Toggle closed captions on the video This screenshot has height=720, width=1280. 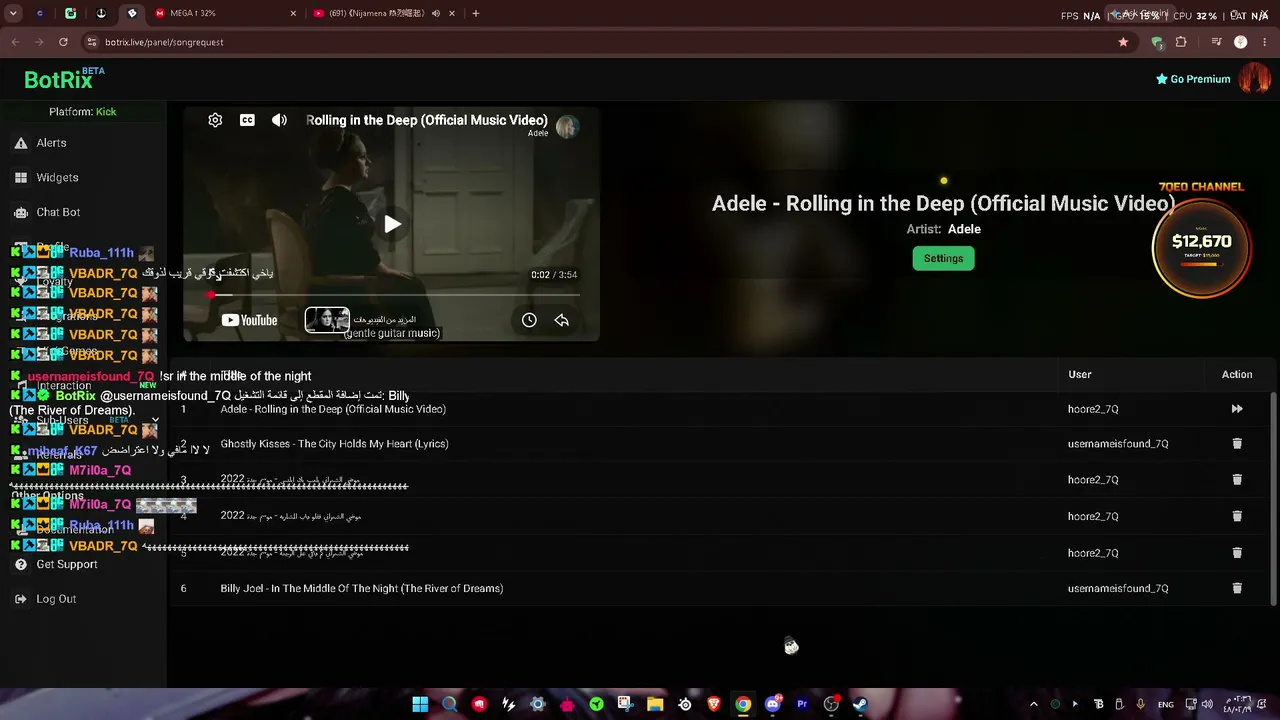point(247,120)
